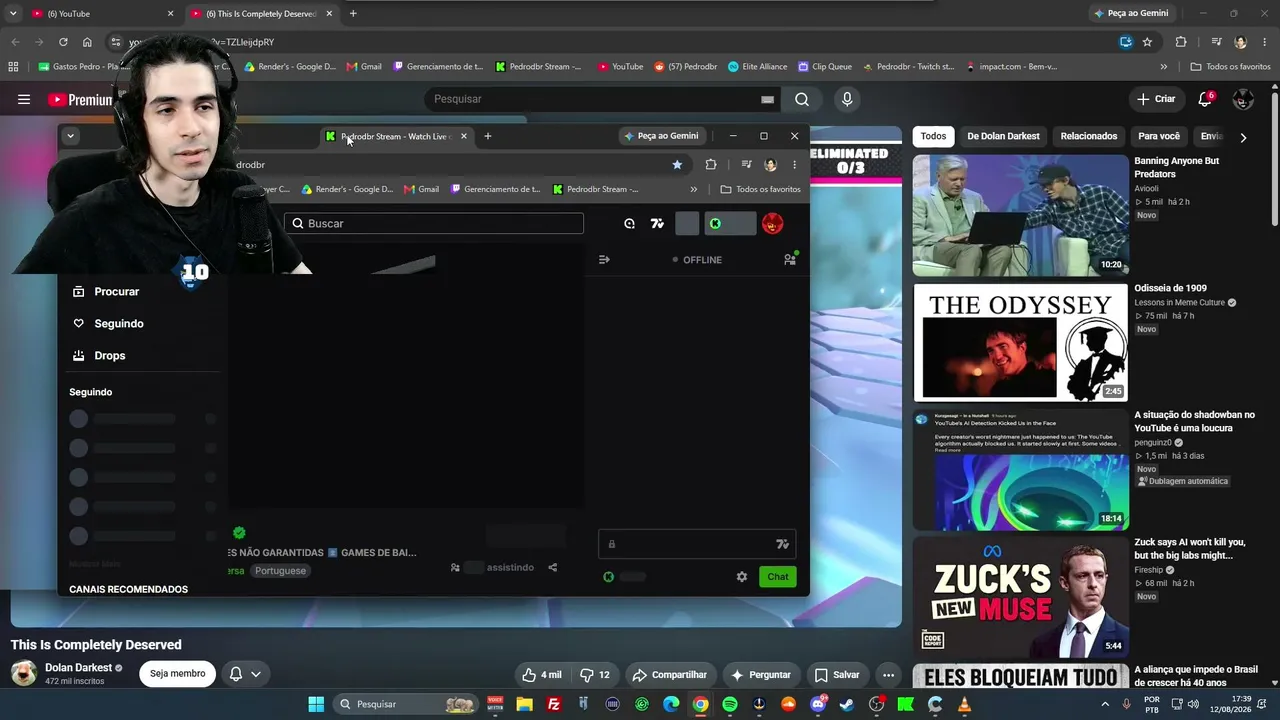Open Todos os favoritos in Kick window

[761, 189]
